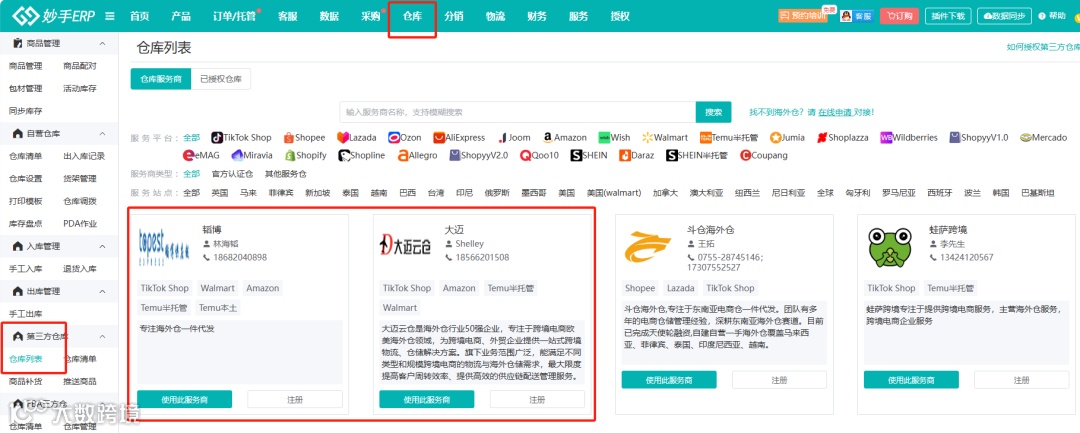Collapse the 商品管理 sidebar section
1080x433 pixels.
pos(103,43)
